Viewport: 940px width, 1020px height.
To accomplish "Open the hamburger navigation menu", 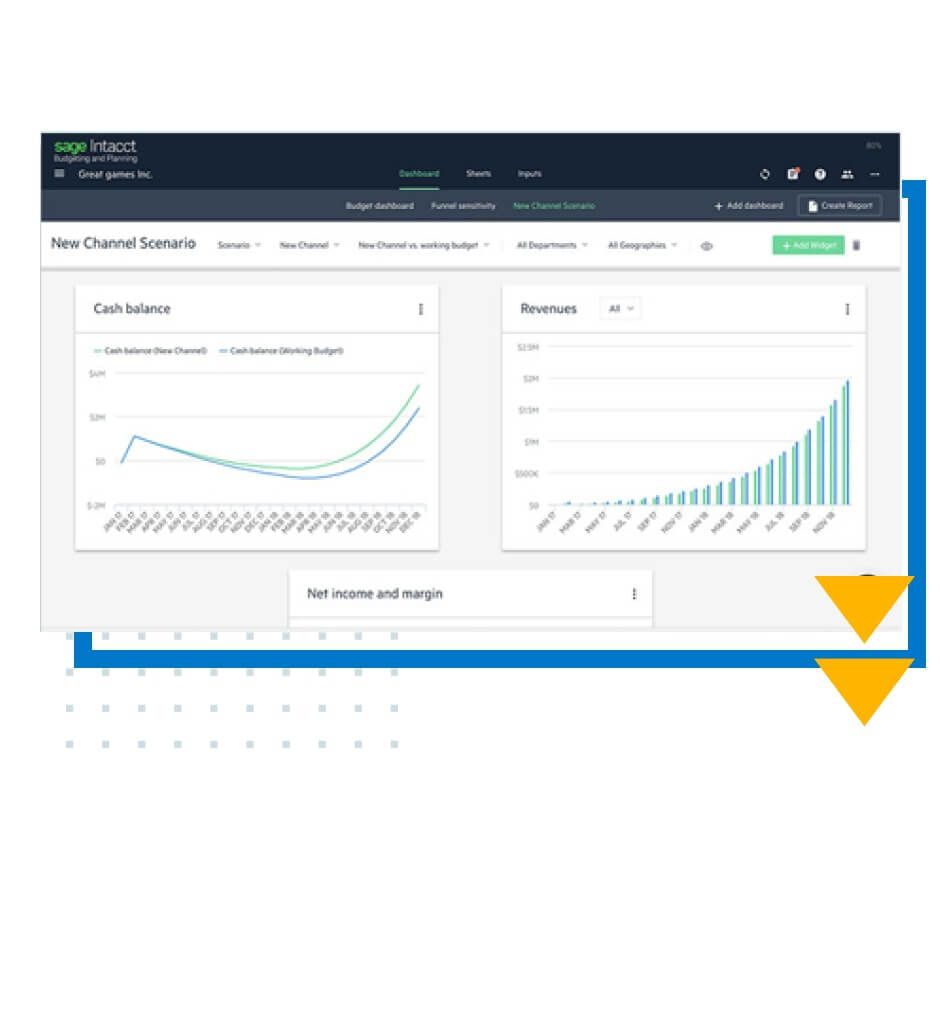I will coord(58,170).
